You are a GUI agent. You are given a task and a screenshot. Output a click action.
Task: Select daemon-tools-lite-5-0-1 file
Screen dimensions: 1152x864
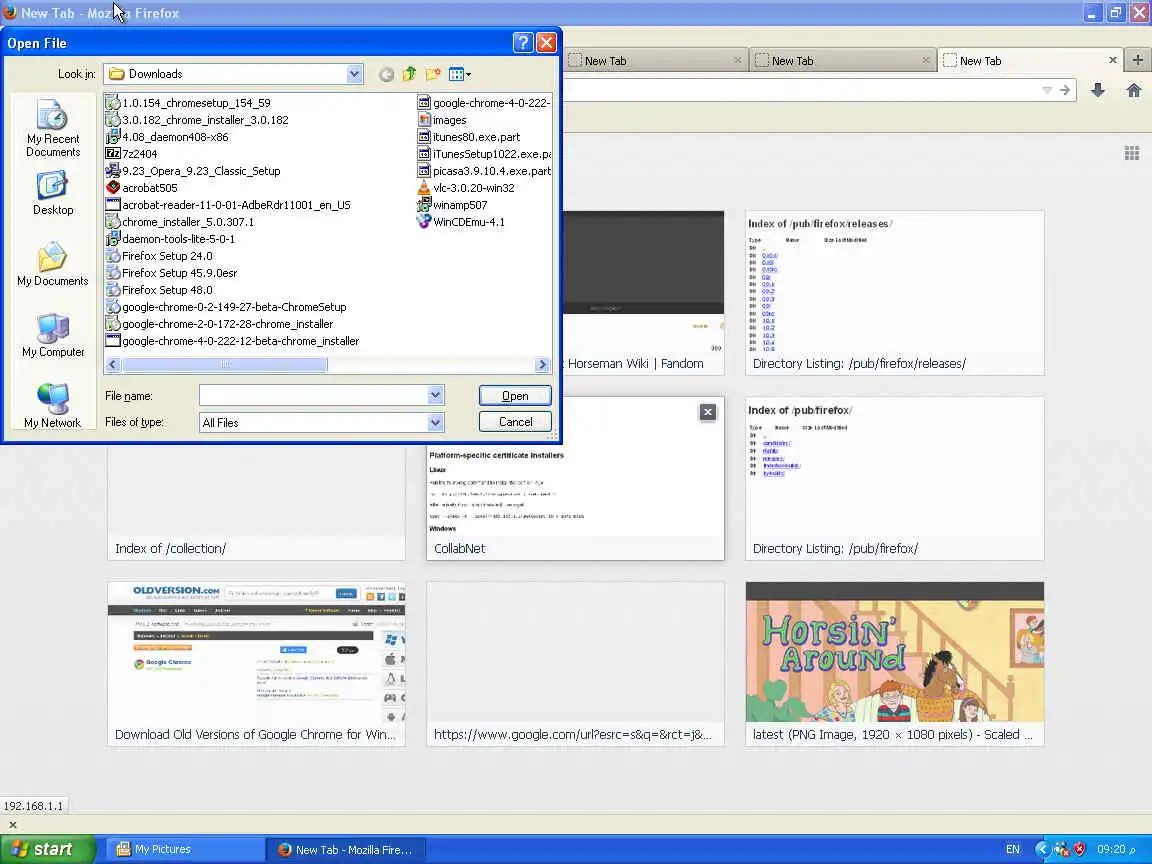[170, 239]
